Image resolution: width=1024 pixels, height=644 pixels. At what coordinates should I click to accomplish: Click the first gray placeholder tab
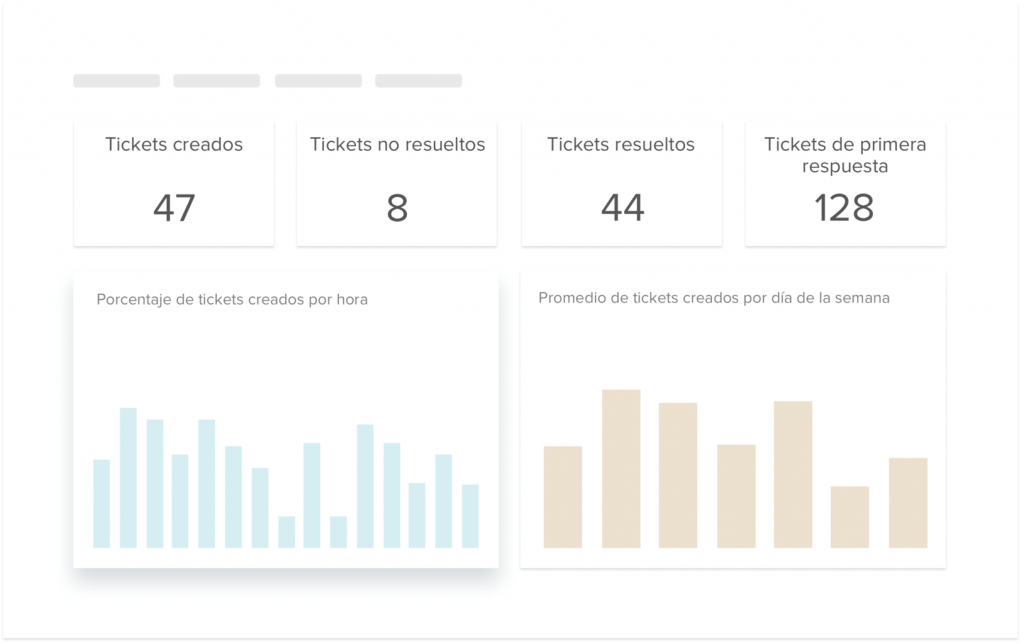[116, 81]
